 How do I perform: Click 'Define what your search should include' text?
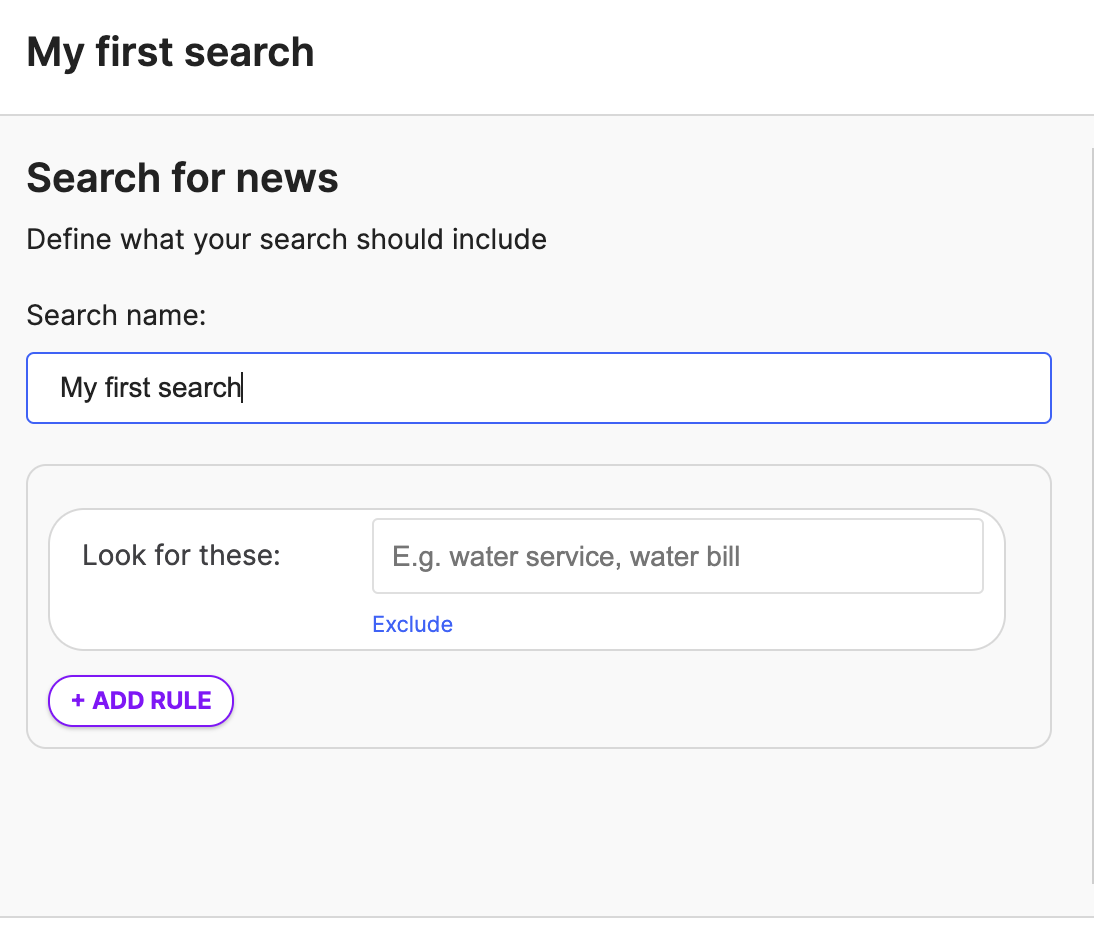pyautogui.click(x=287, y=239)
